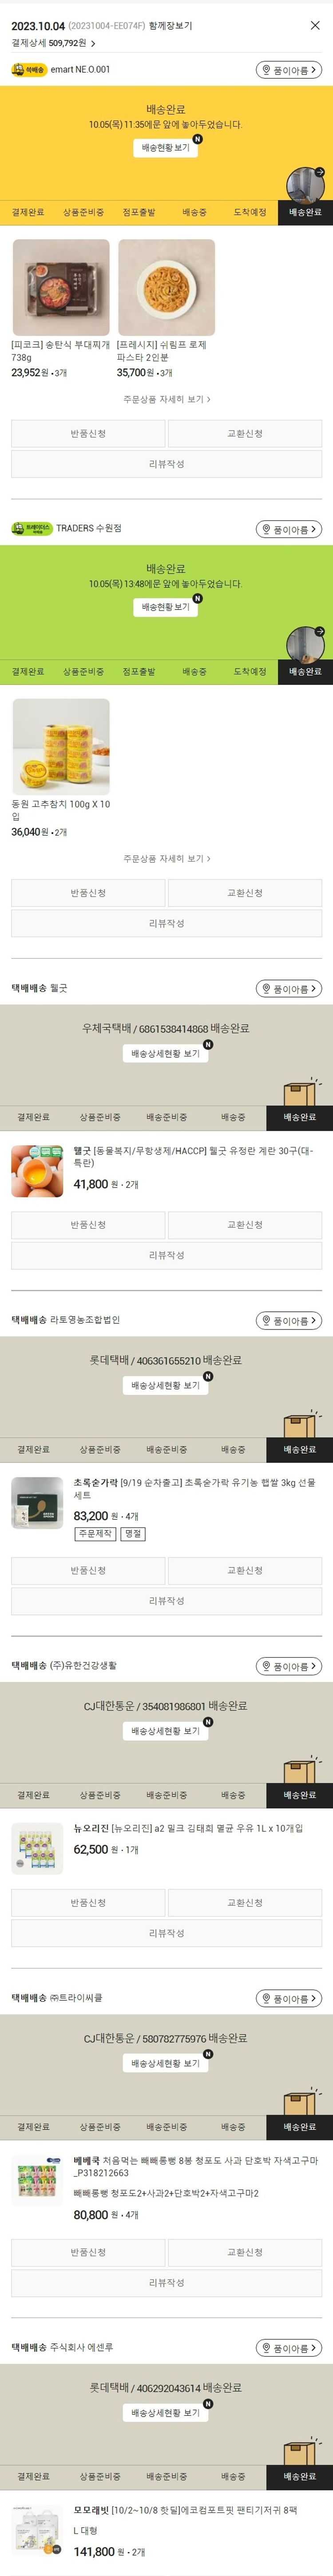Viewport: 333px width, 2576px height.
Task: Tap 배송상세현황 보기 for CJ대한통운 354081986801
Action: (166, 1731)
